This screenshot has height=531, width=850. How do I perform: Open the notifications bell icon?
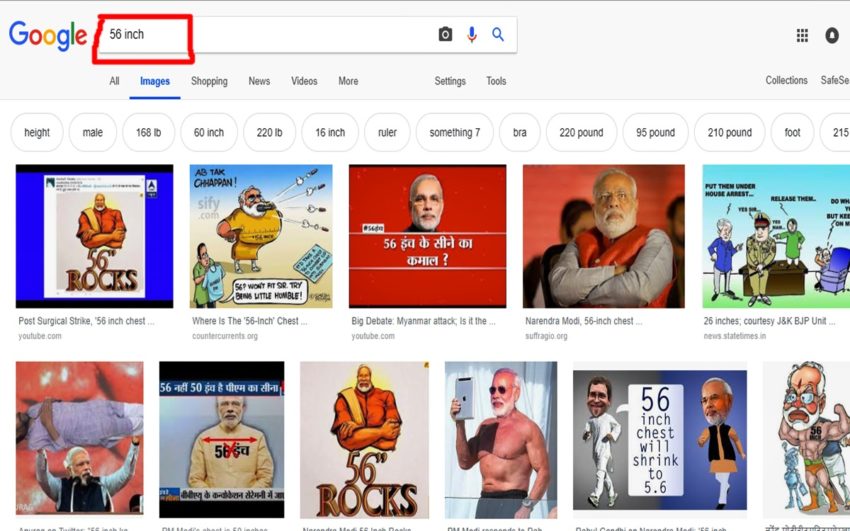tap(832, 35)
